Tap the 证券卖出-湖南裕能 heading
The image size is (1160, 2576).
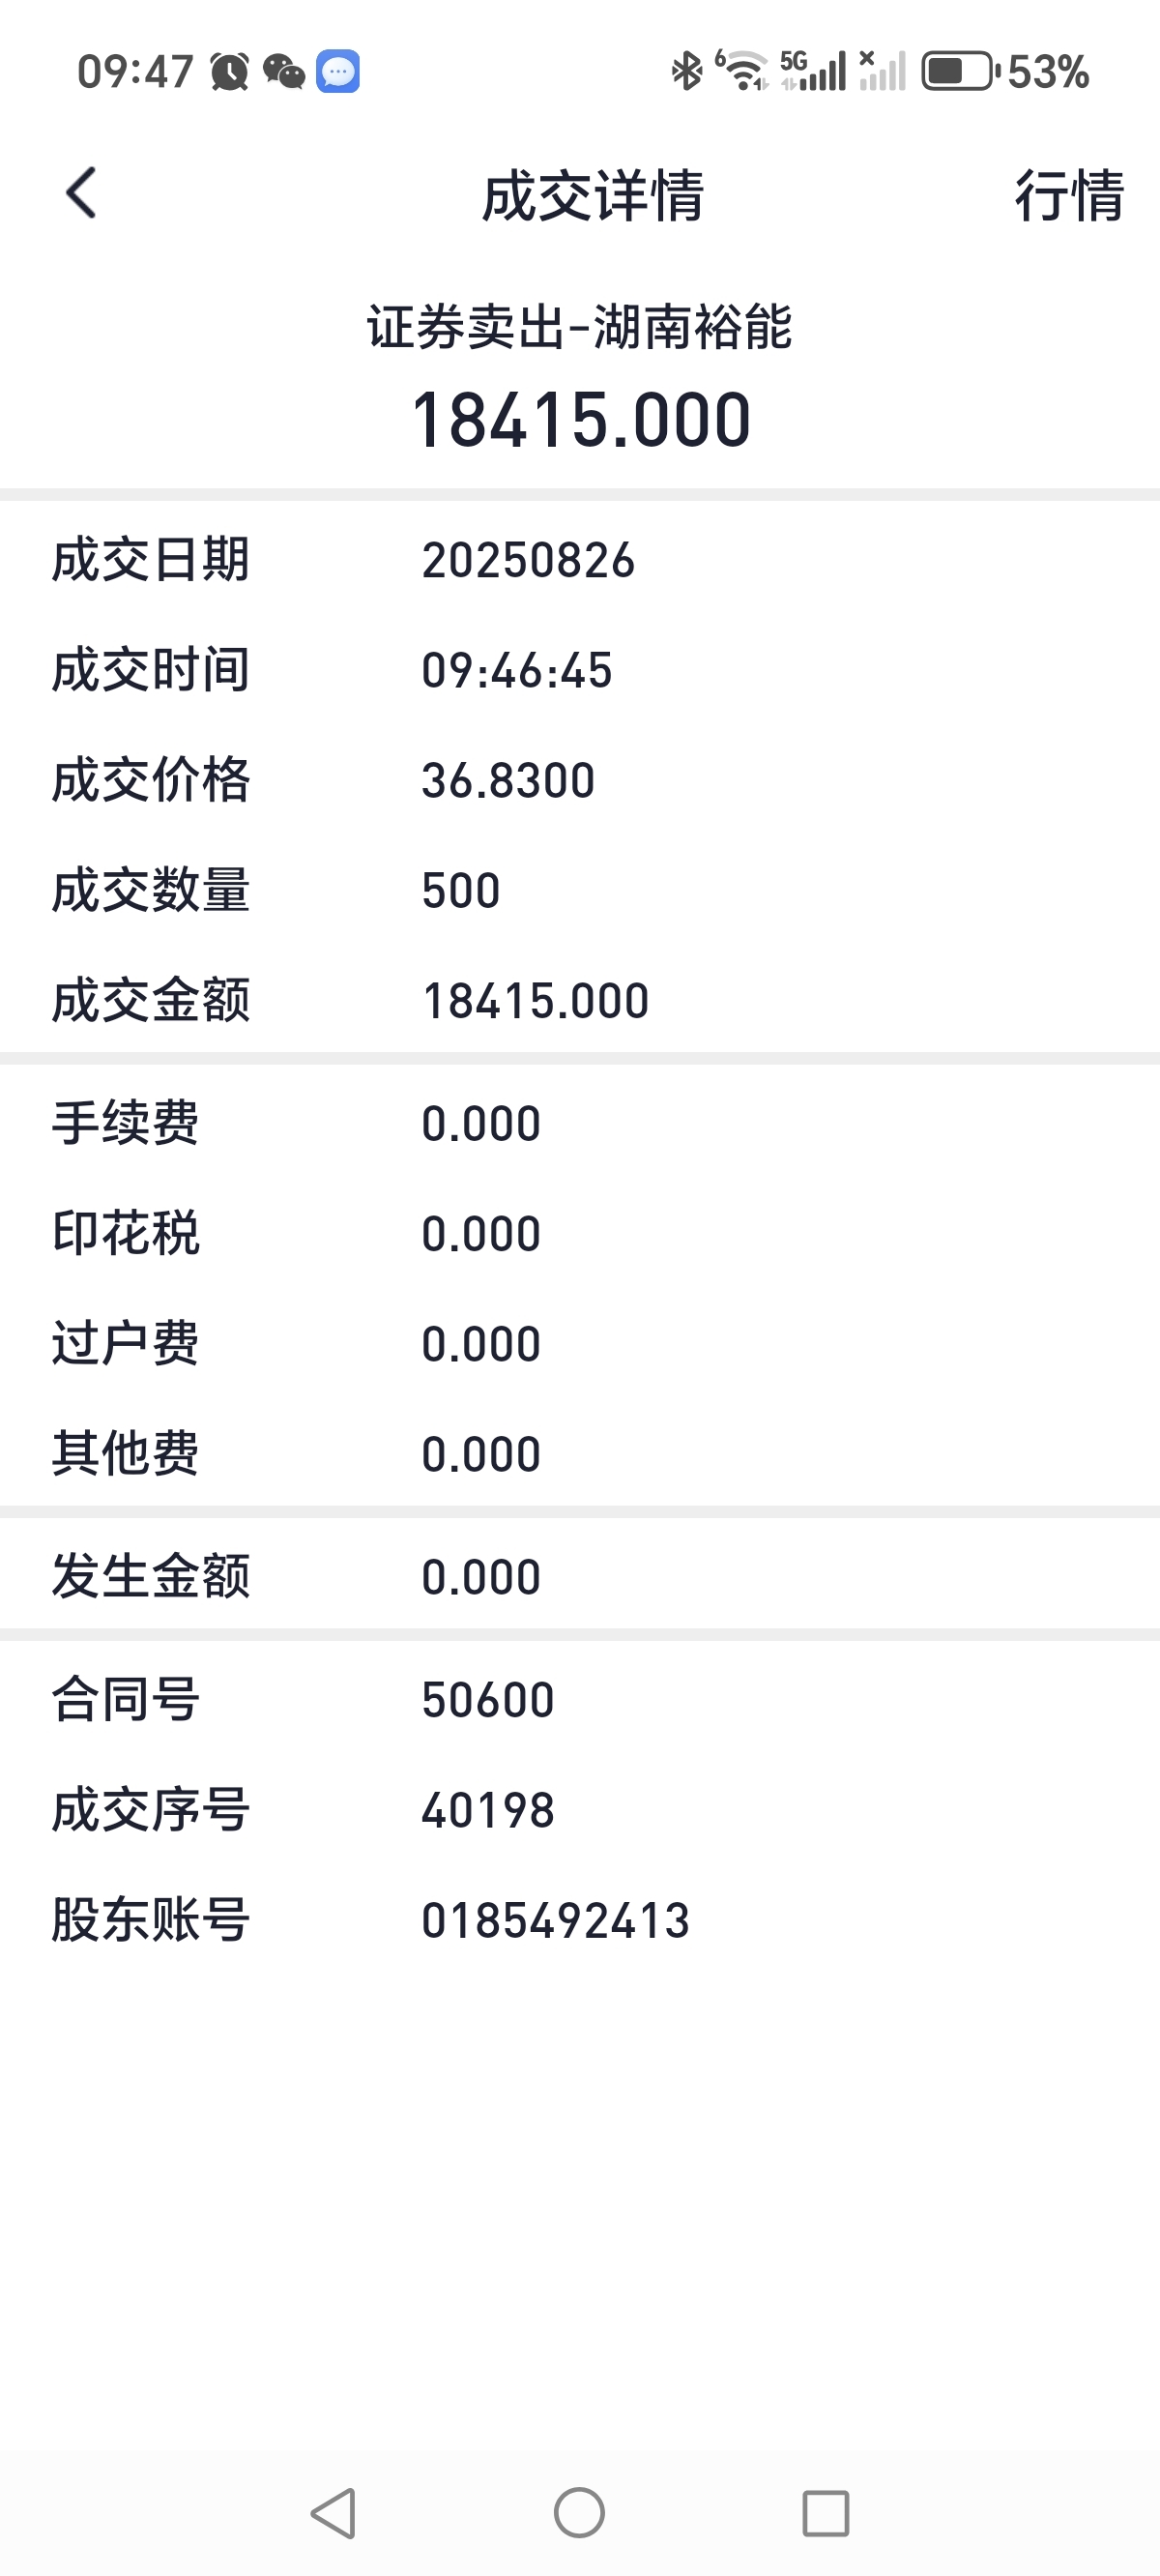[580, 327]
